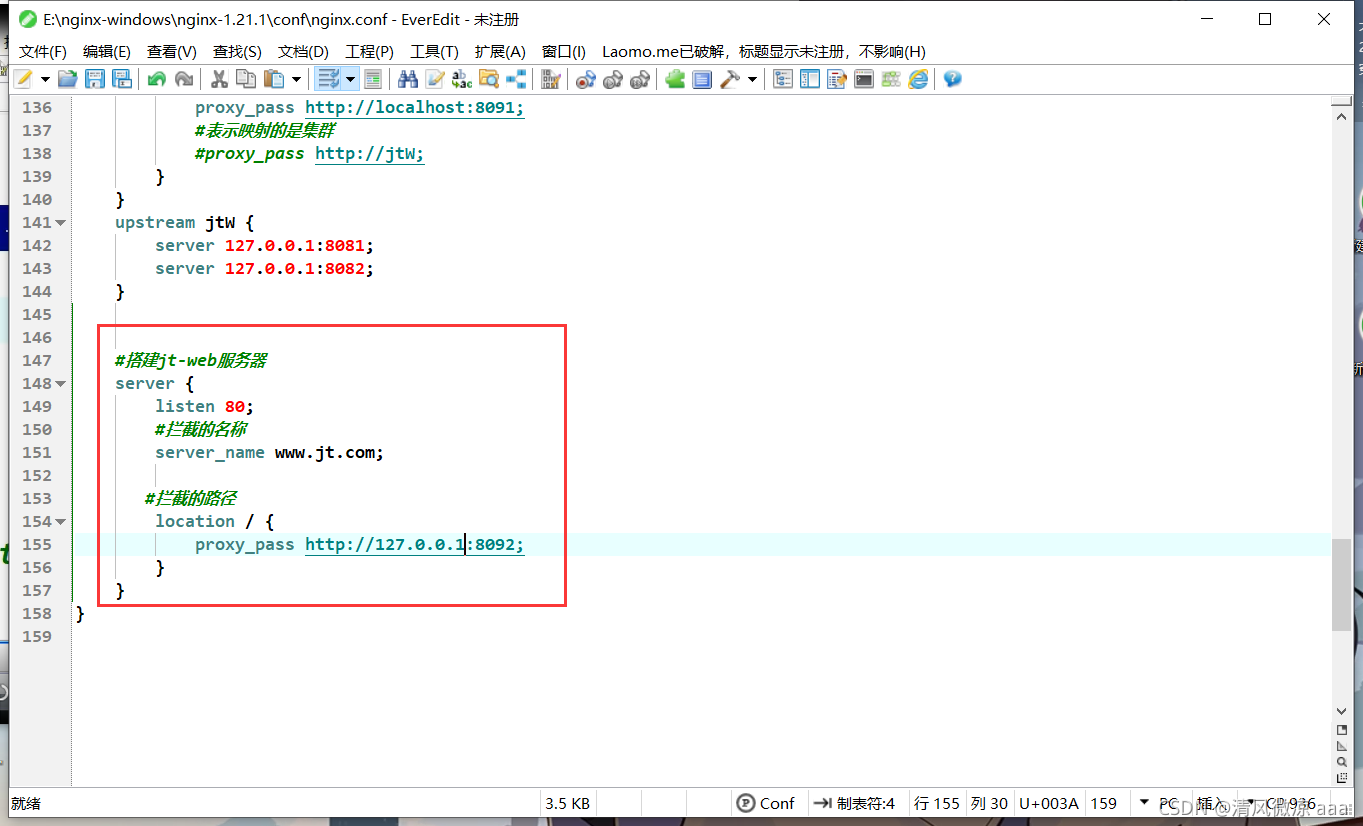Click the http://127.0.0.1:8092 link on line 155
The image size is (1363, 826).
[414, 545]
